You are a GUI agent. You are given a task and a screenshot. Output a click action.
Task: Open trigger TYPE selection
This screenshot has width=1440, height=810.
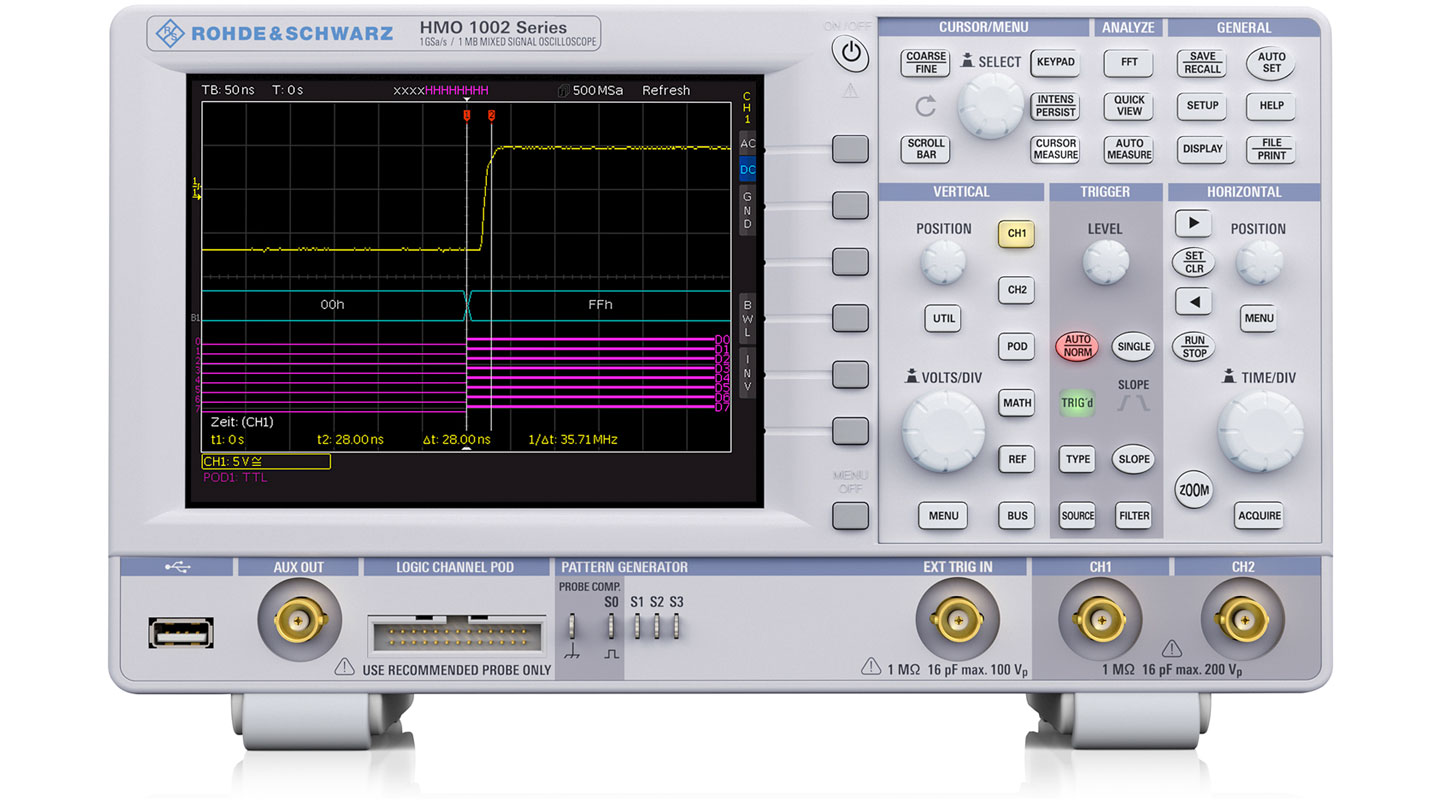[1077, 459]
